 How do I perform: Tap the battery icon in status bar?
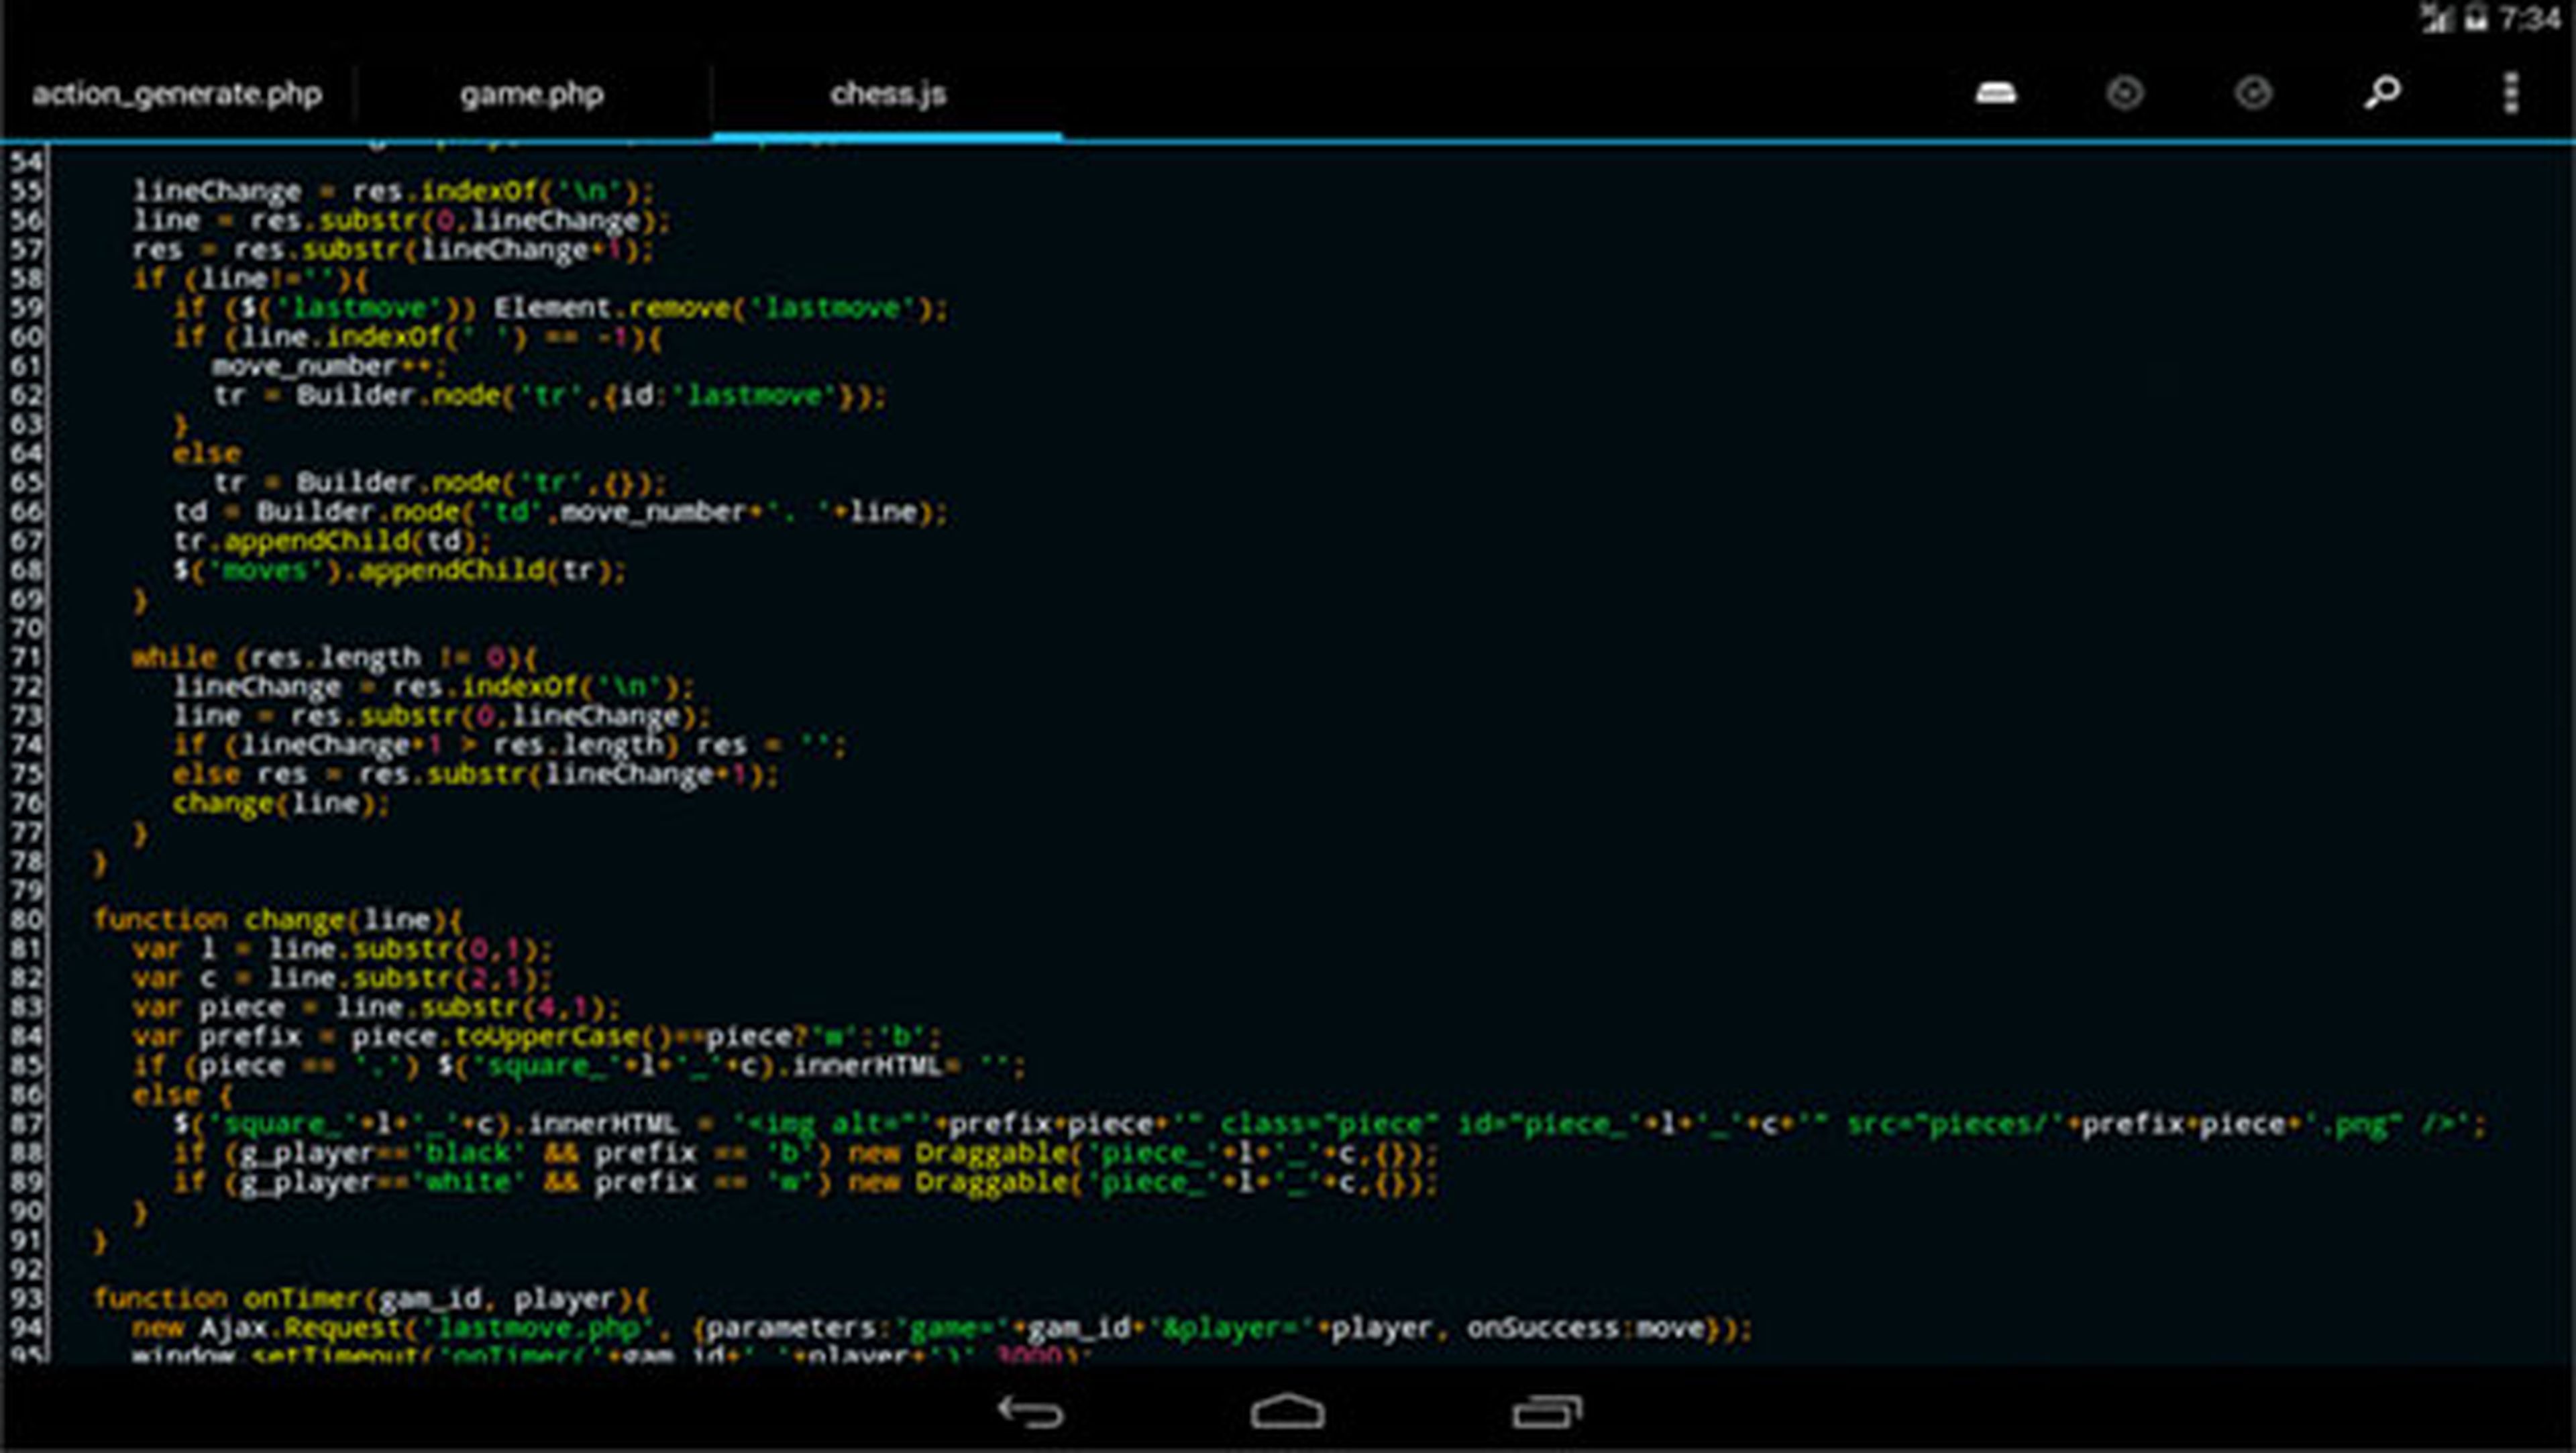[2476, 18]
